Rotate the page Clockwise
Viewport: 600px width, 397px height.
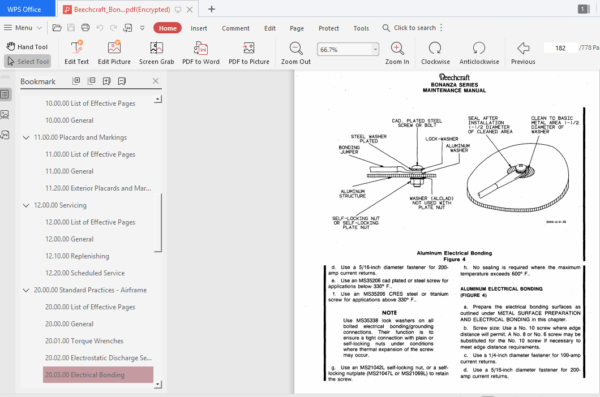click(435, 53)
